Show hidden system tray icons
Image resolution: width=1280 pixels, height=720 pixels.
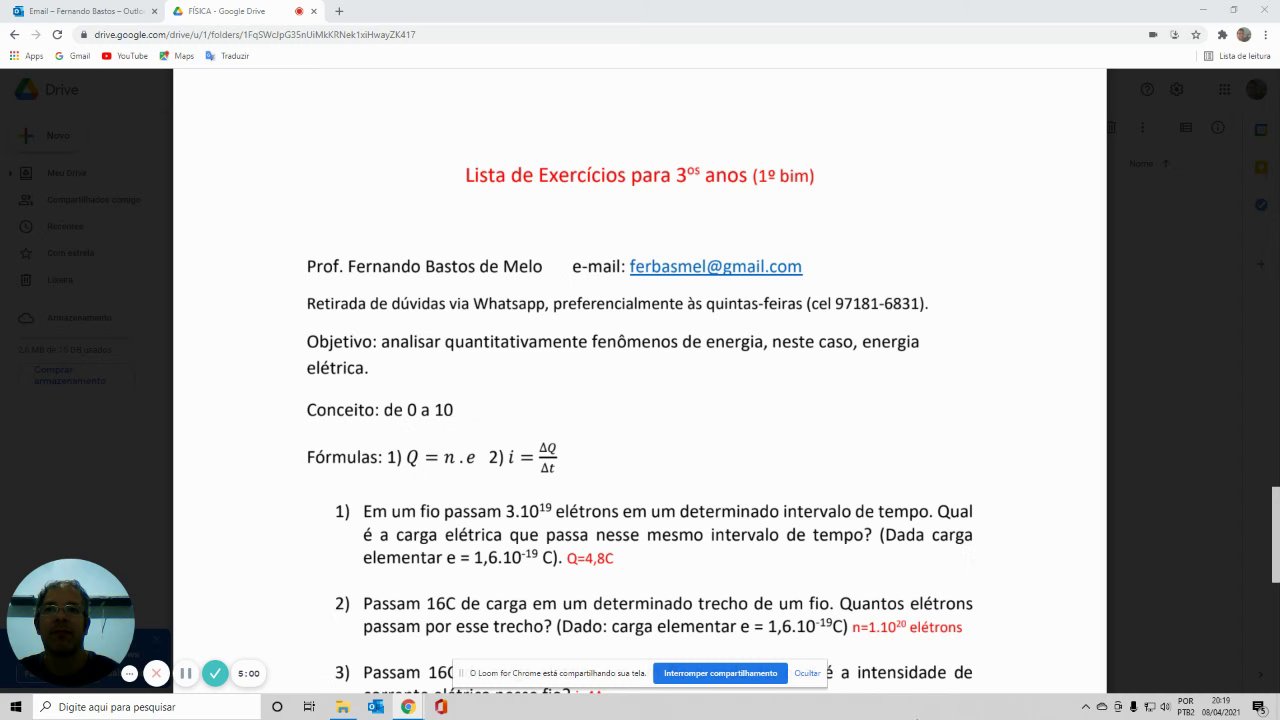pos(1086,706)
